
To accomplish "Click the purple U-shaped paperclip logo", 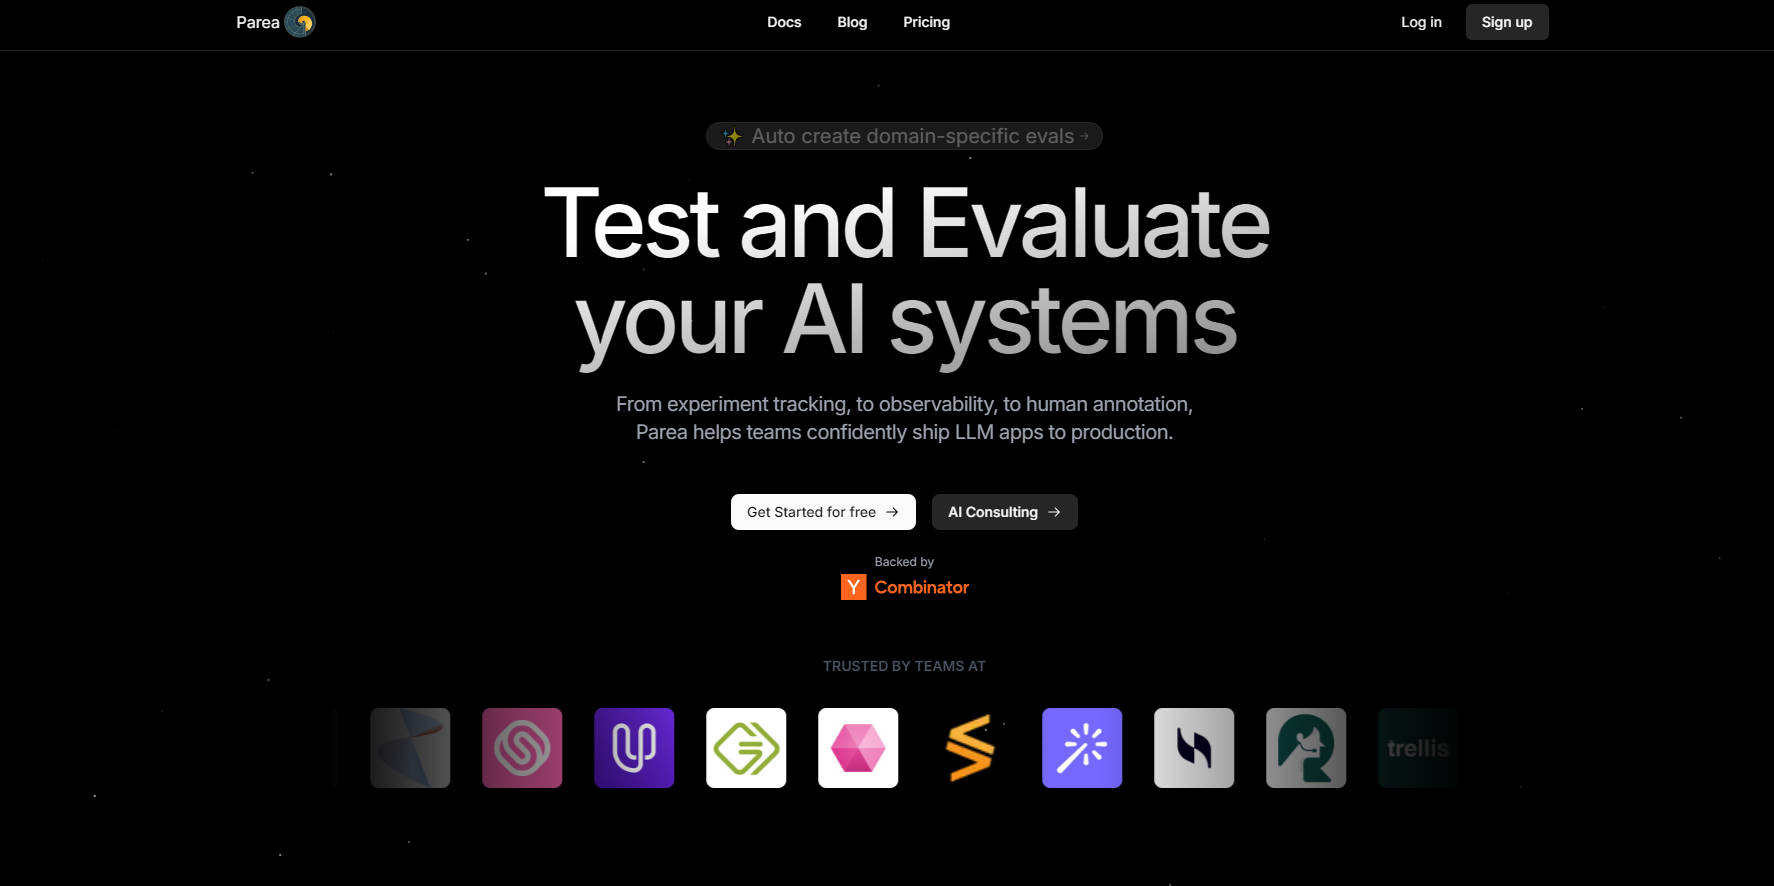I will coord(634,748).
